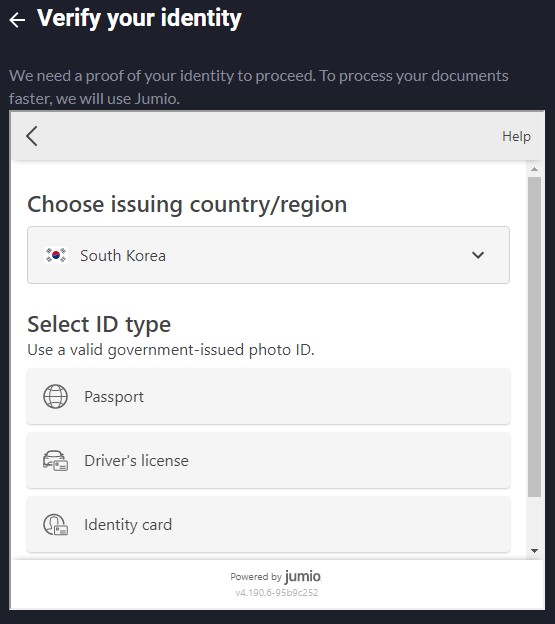This screenshot has height=624, width=555.
Task: Click the South Korea flag icon
Action: (56, 255)
